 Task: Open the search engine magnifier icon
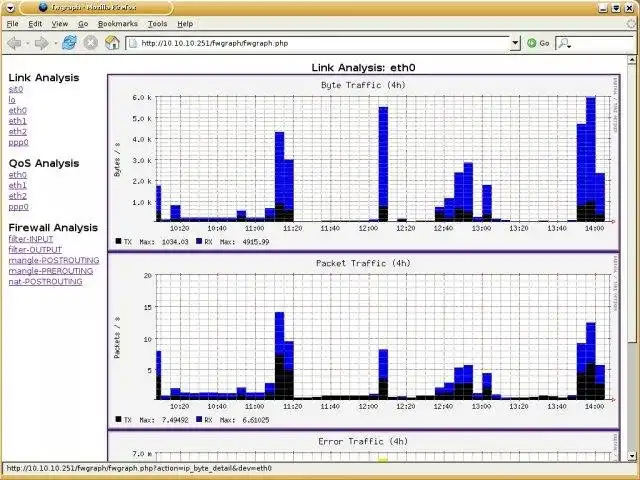[564, 43]
